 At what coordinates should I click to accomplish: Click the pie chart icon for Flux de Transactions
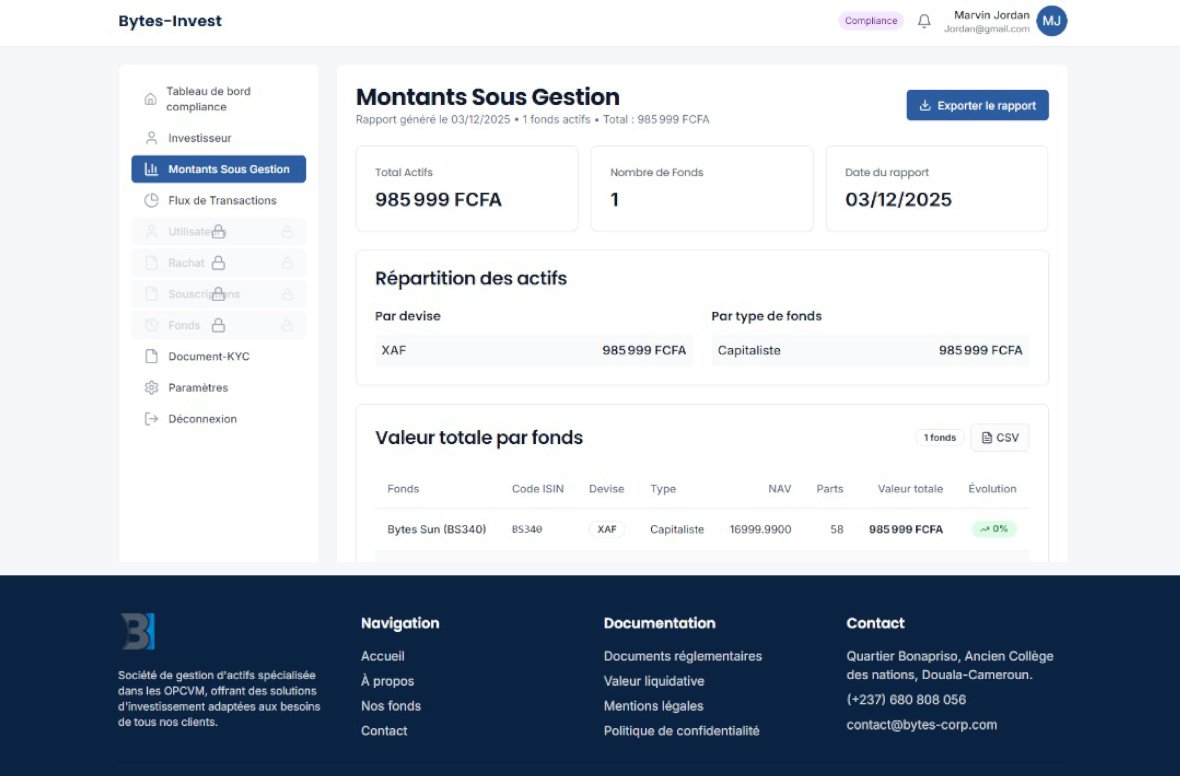click(x=152, y=200)
